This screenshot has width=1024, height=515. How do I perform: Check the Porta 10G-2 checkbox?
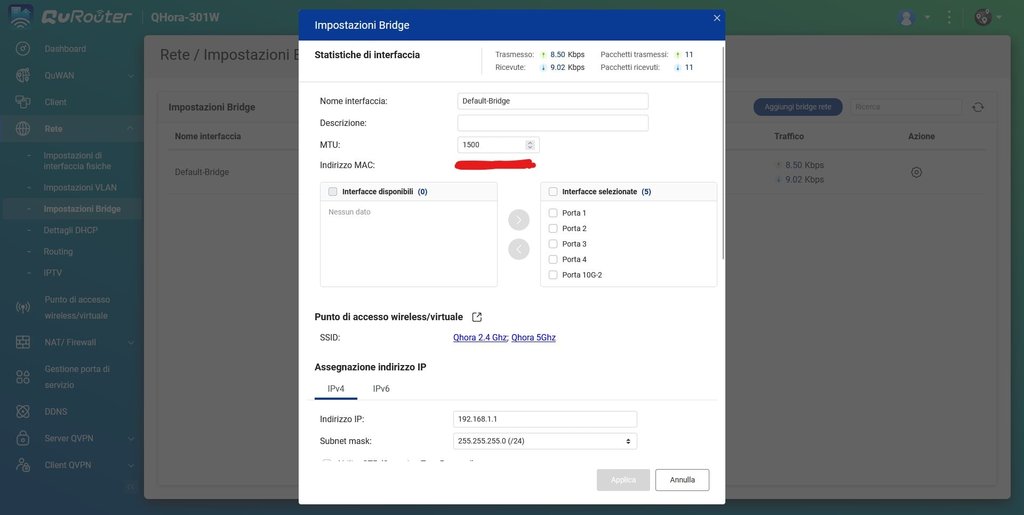tap(553, 275)
